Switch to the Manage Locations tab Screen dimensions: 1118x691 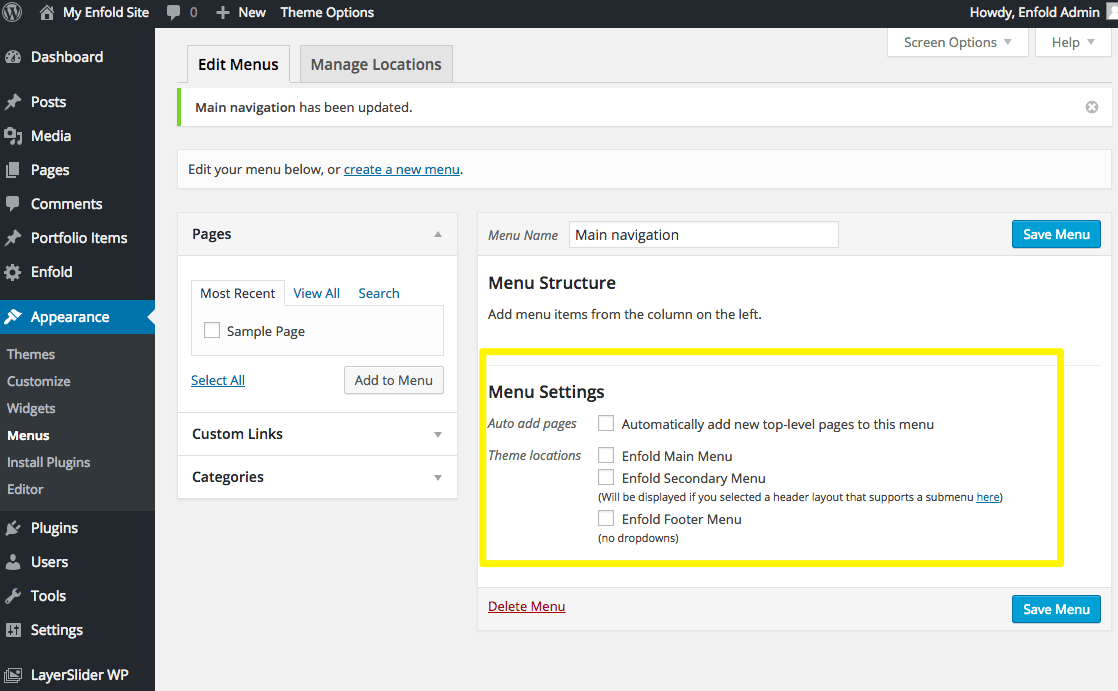click(x=375, y=63)
